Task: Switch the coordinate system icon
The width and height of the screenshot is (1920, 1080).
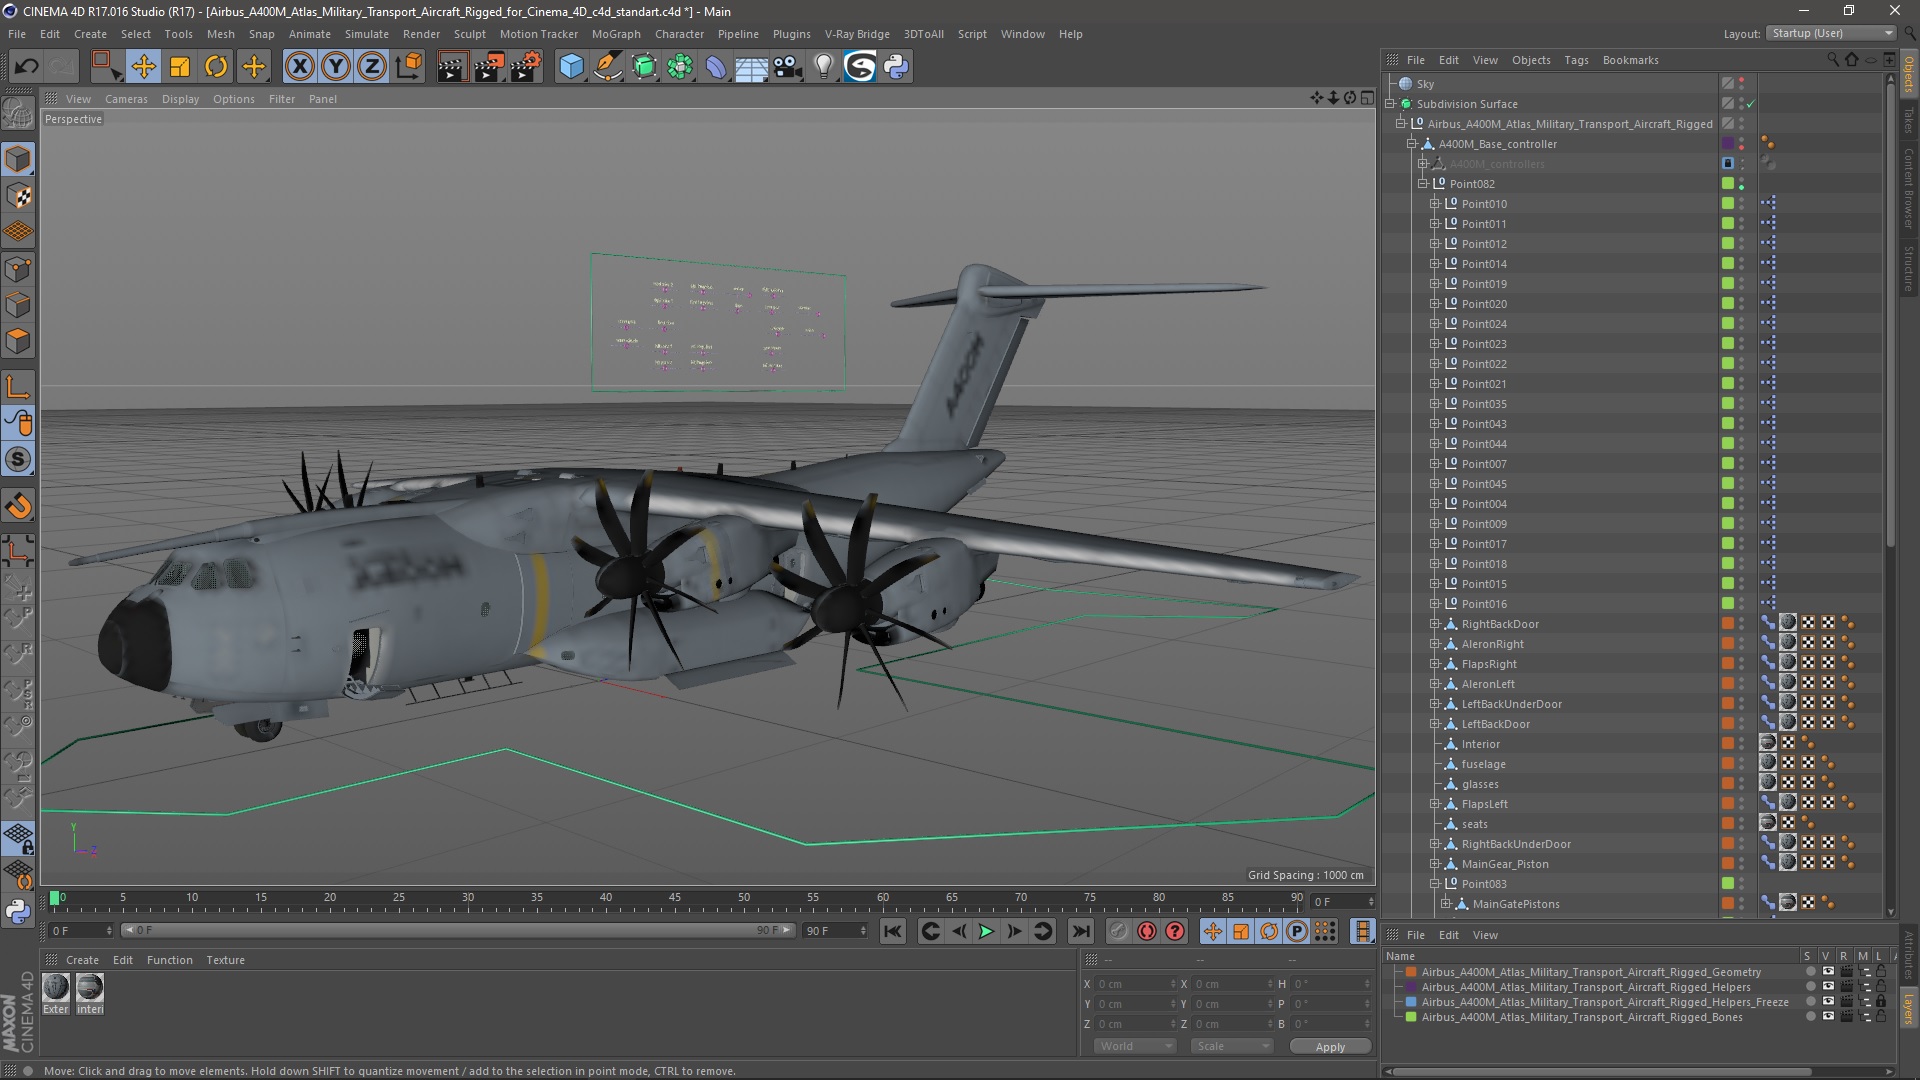Action: pos(408,67)
